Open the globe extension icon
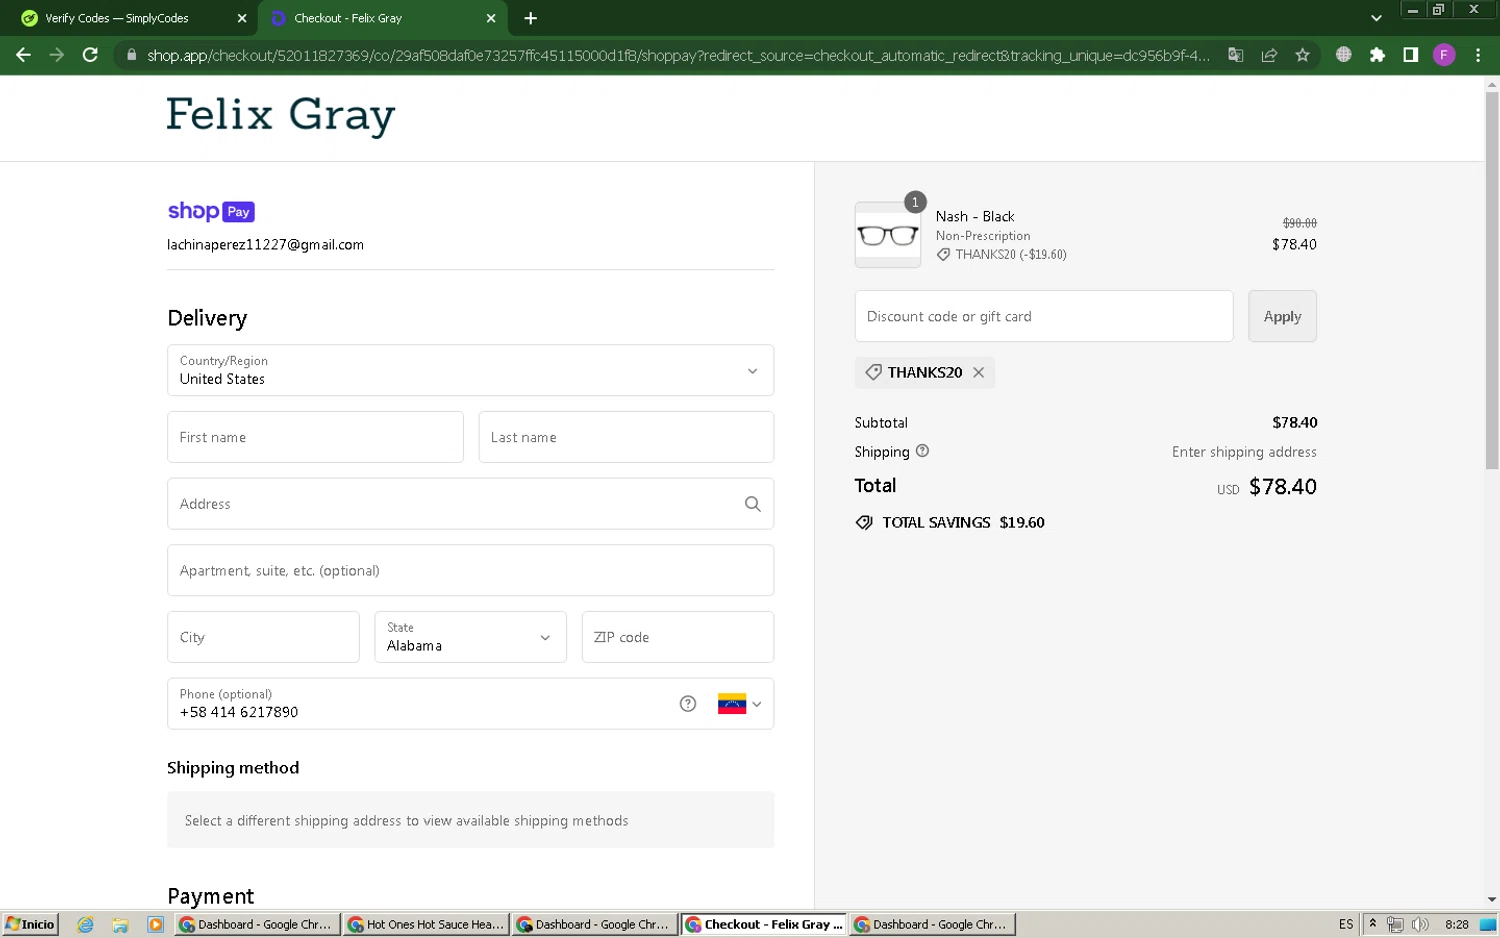This screenshot has height=938, width=1500. (1344, 55)
